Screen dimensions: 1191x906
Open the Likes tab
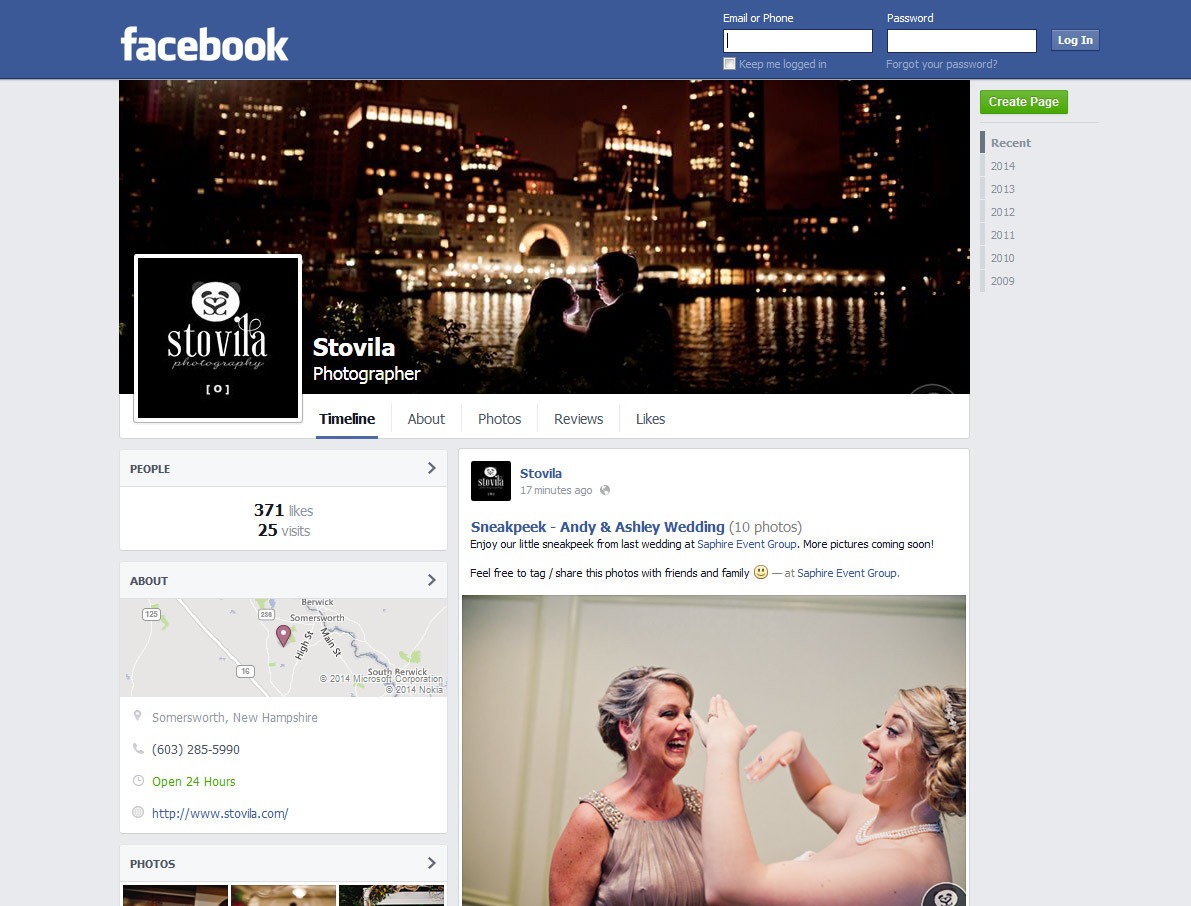(x=650, y=418)
